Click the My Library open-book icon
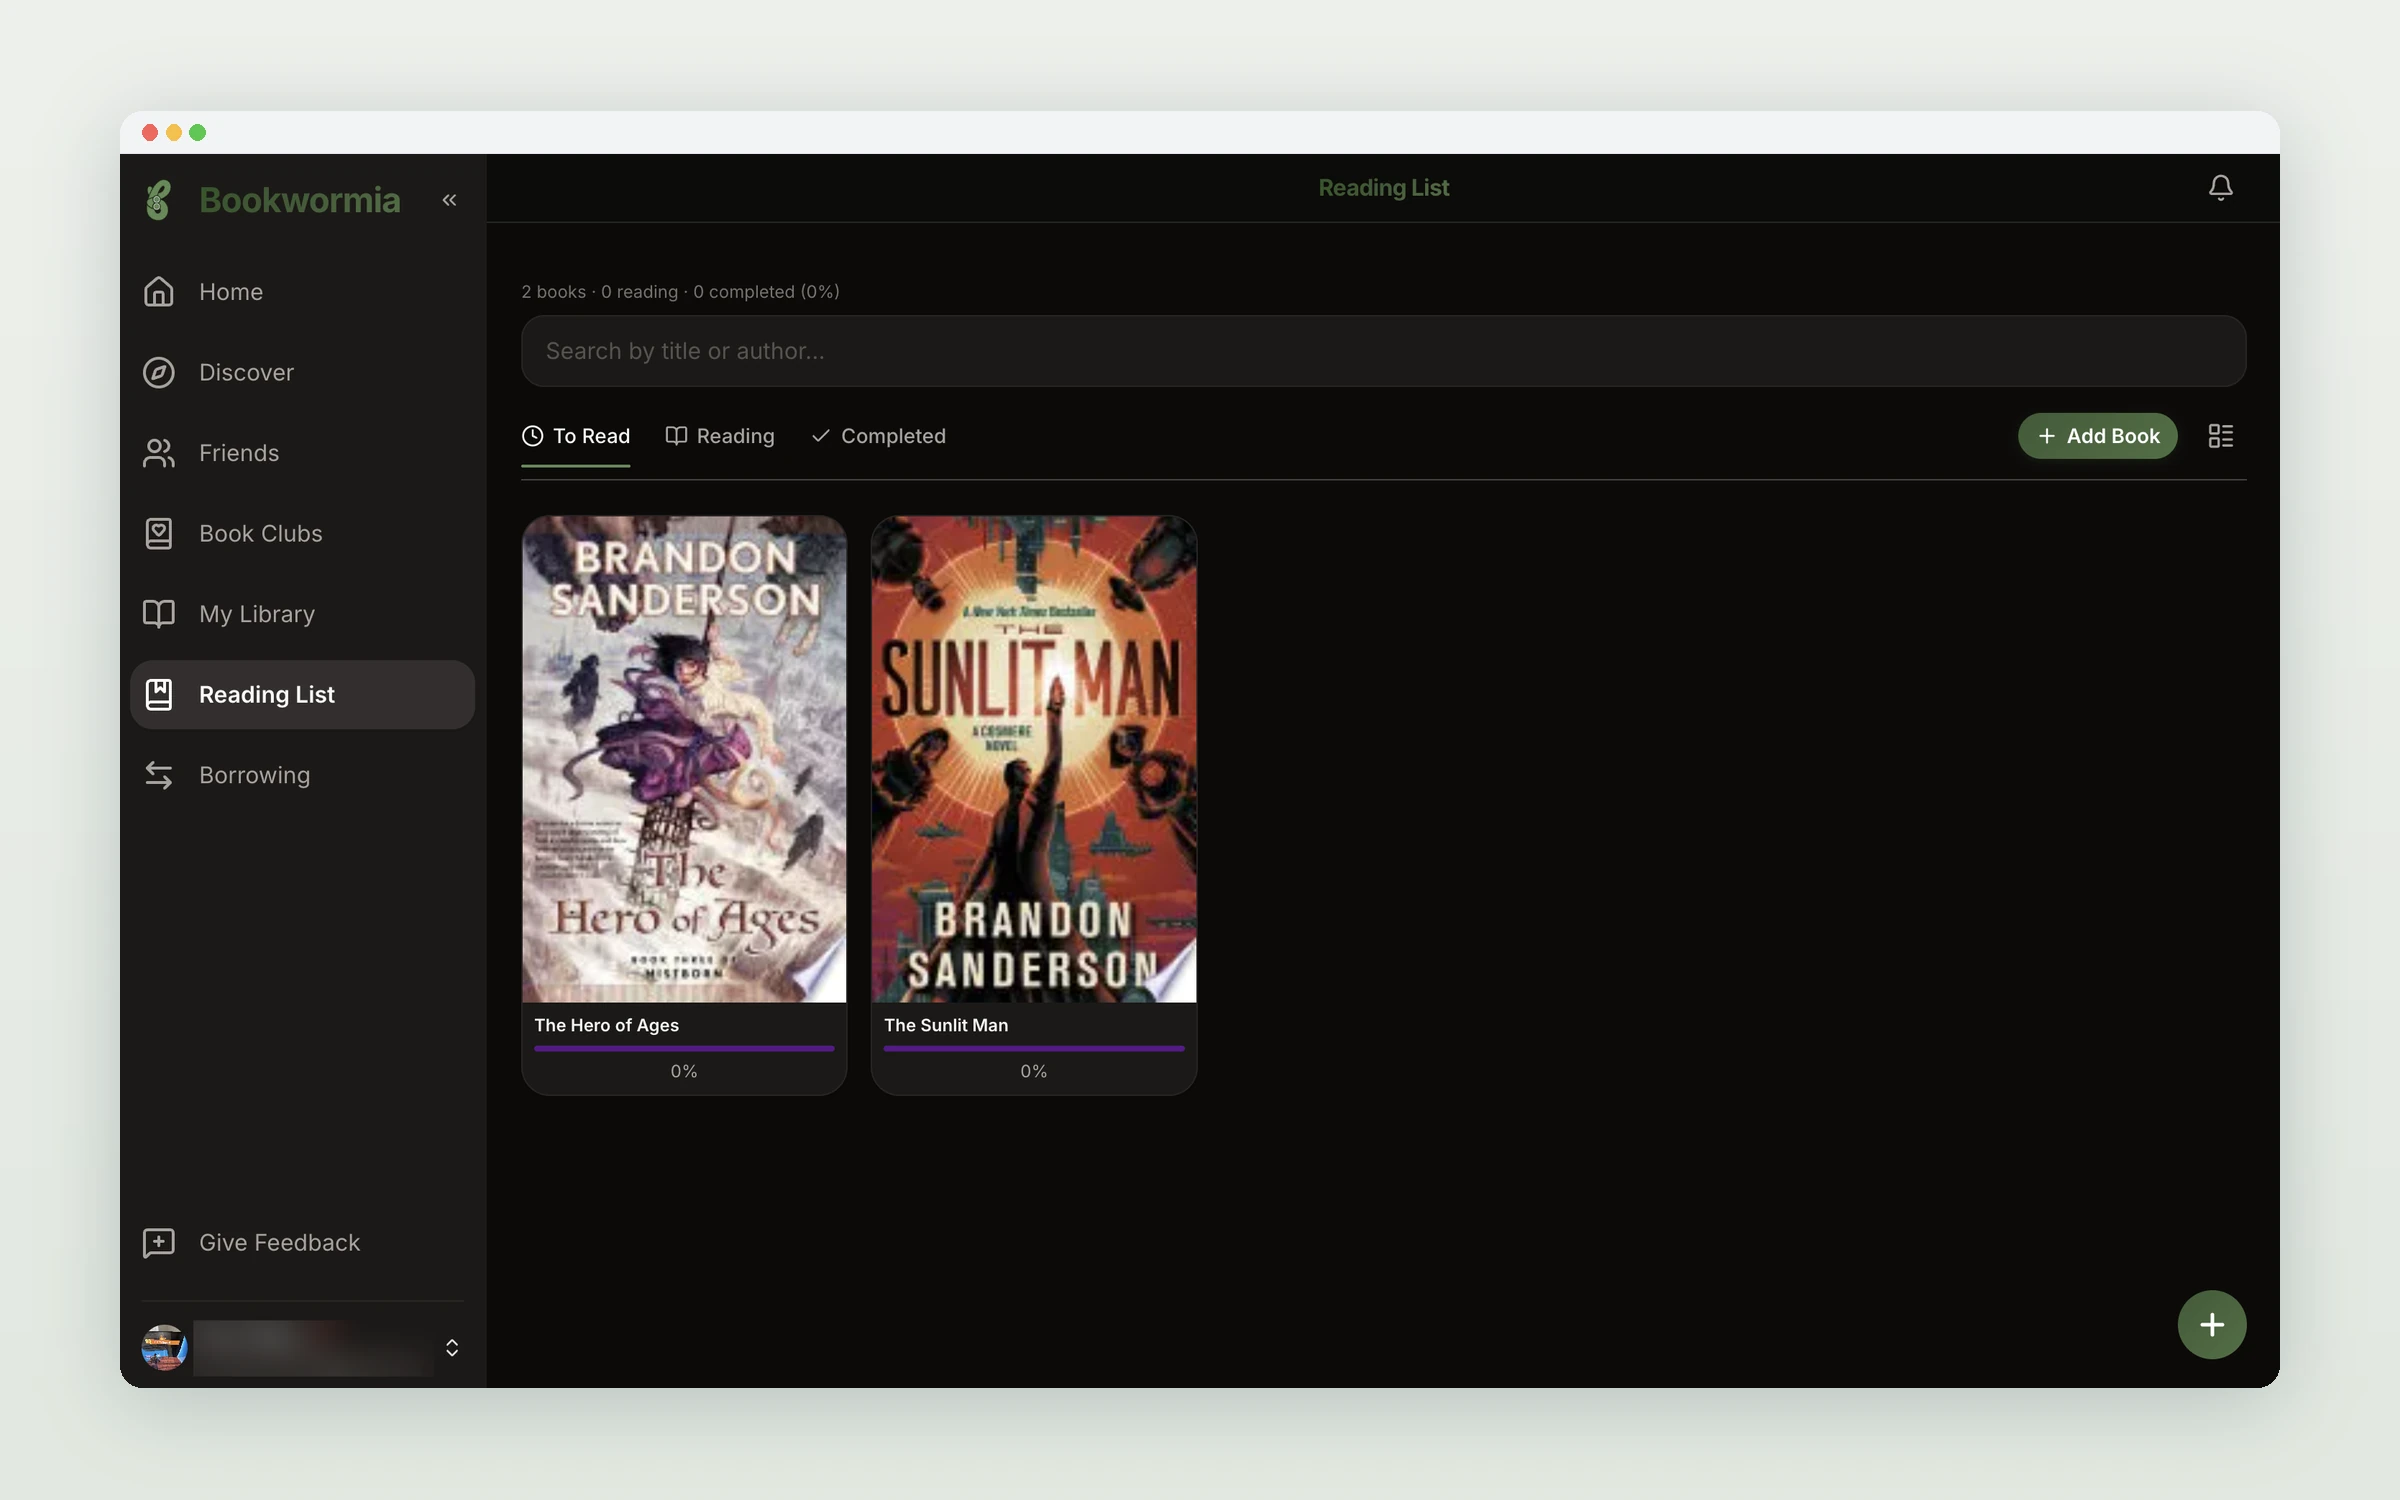 pyautogui.click(x=159, y=614)
